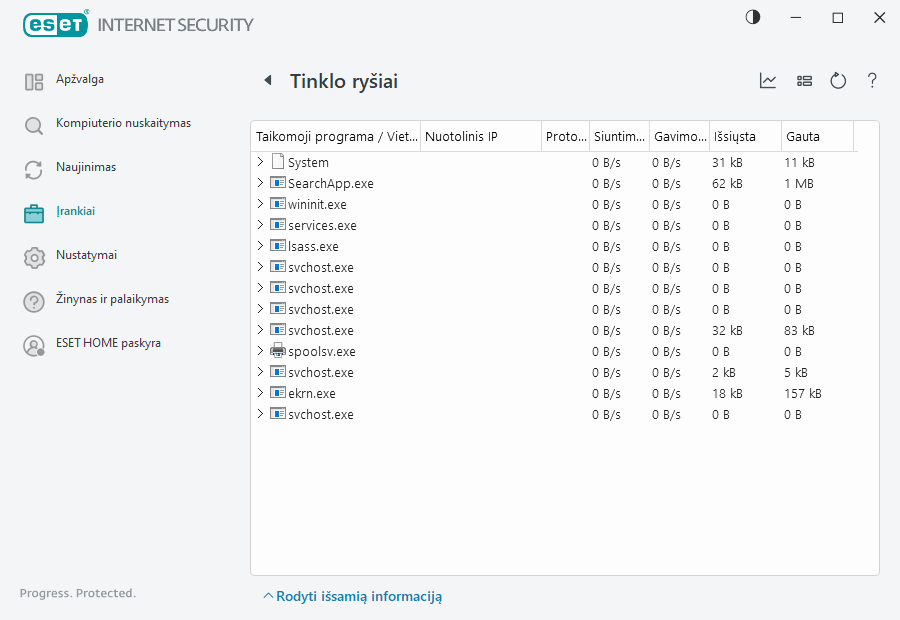Click the refresh connections icon
The height and width of the screenshot is (620, 900).
tap(838, 81)
